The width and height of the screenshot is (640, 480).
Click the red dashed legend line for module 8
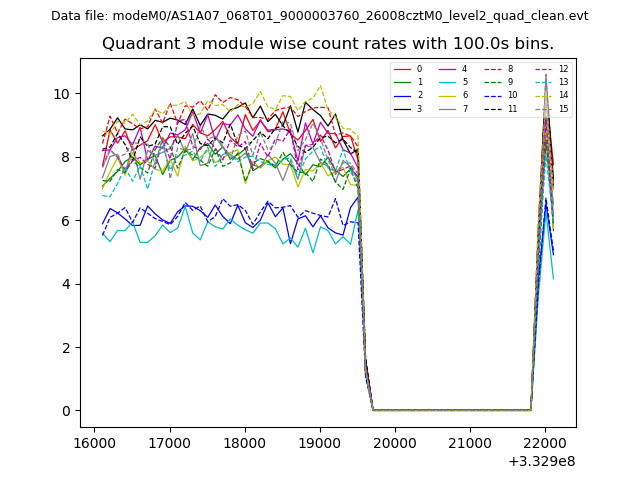click(494, 69)
